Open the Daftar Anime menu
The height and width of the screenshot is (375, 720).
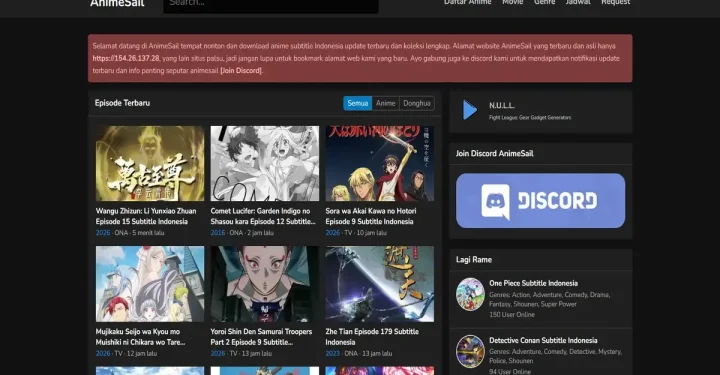point(467,3)
